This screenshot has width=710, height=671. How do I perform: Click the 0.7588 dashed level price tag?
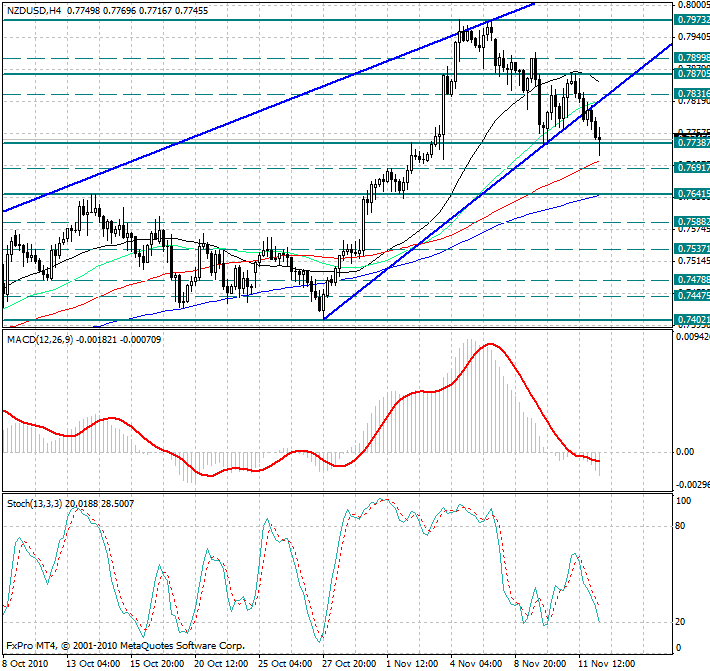coord(692,222)
